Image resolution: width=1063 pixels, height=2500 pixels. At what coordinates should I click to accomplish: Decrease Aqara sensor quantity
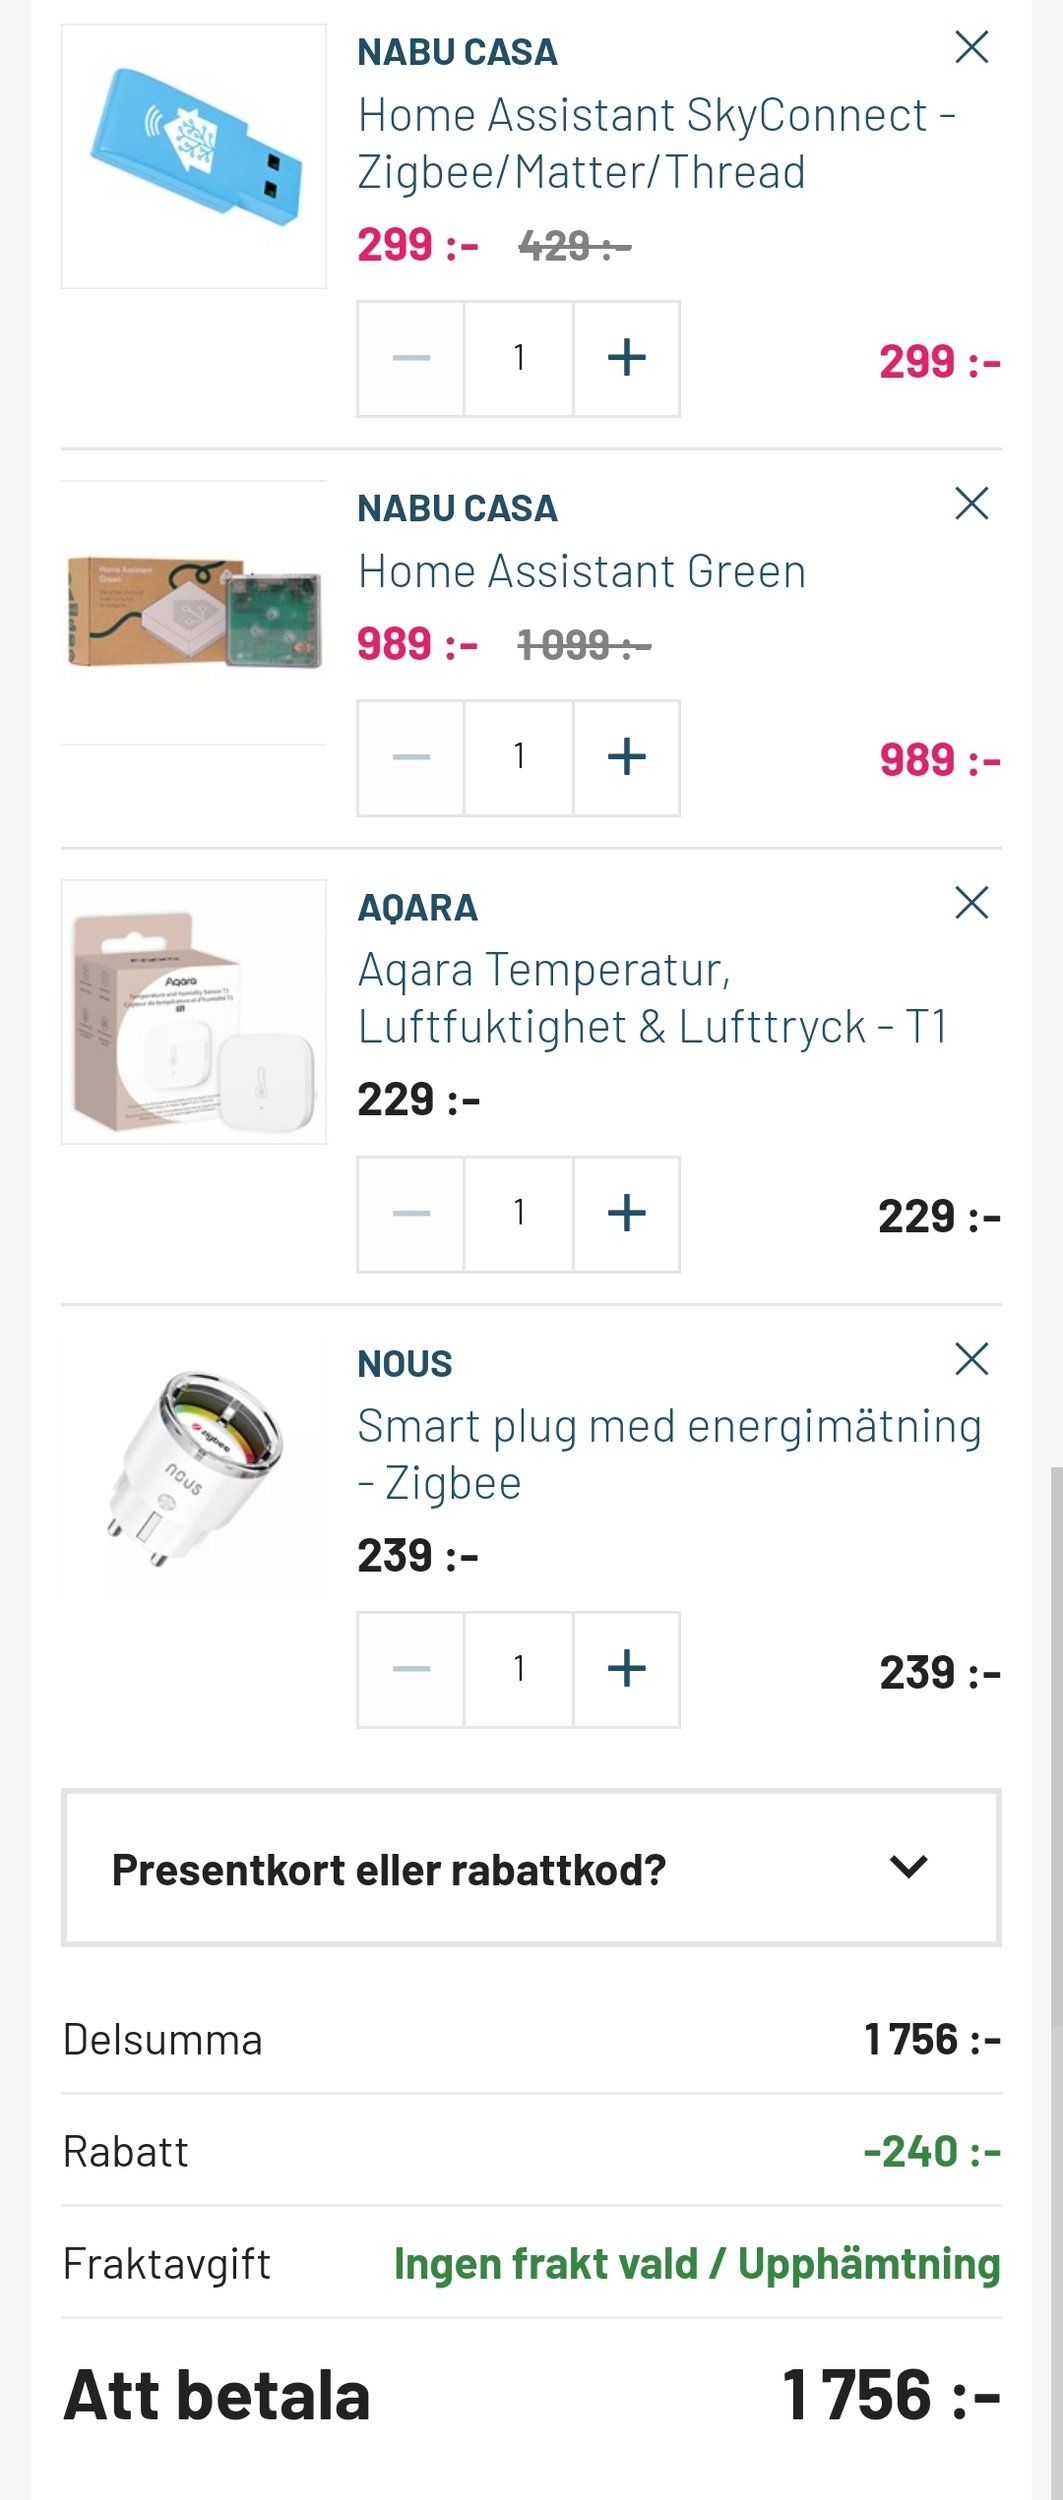[x=411, y=1214]
